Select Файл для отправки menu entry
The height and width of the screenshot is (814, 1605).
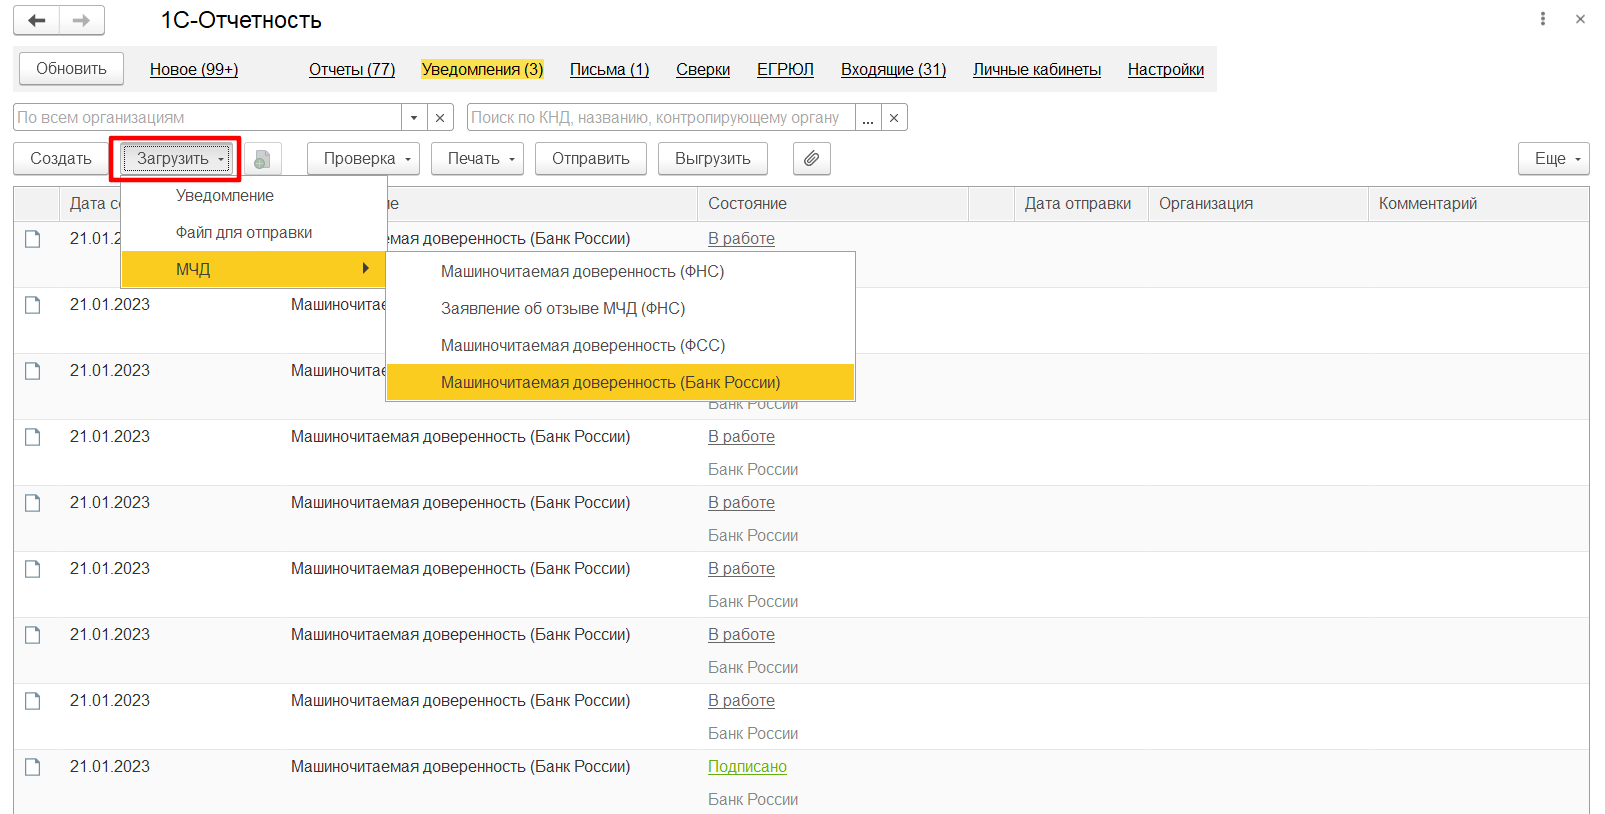tap(244, 233)
